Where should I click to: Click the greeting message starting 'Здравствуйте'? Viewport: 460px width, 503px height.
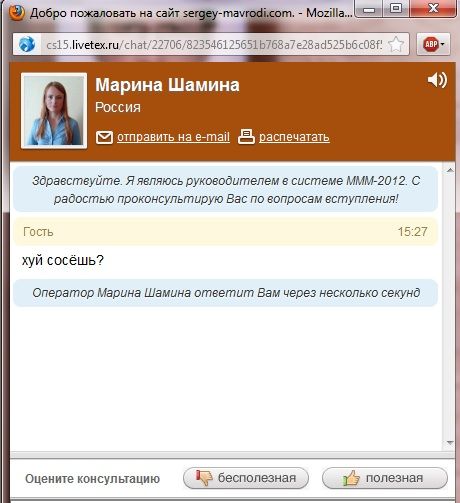click(x=226, y=190)
